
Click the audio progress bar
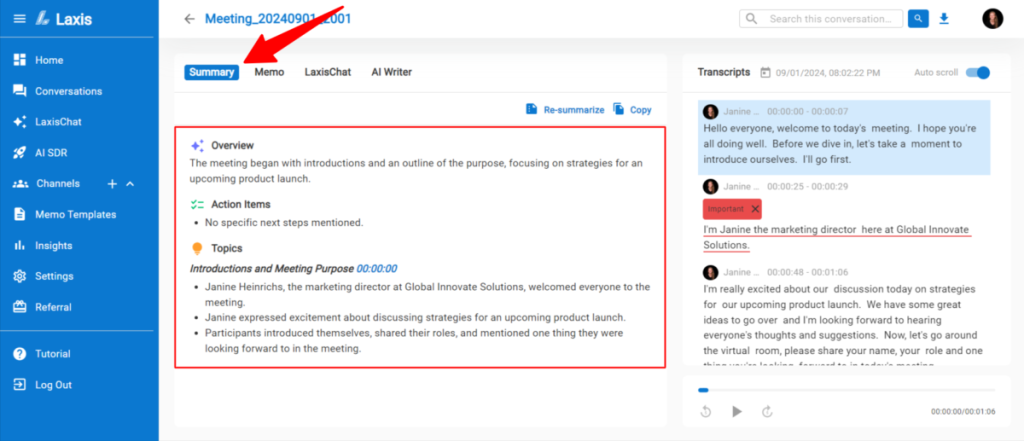845,390
